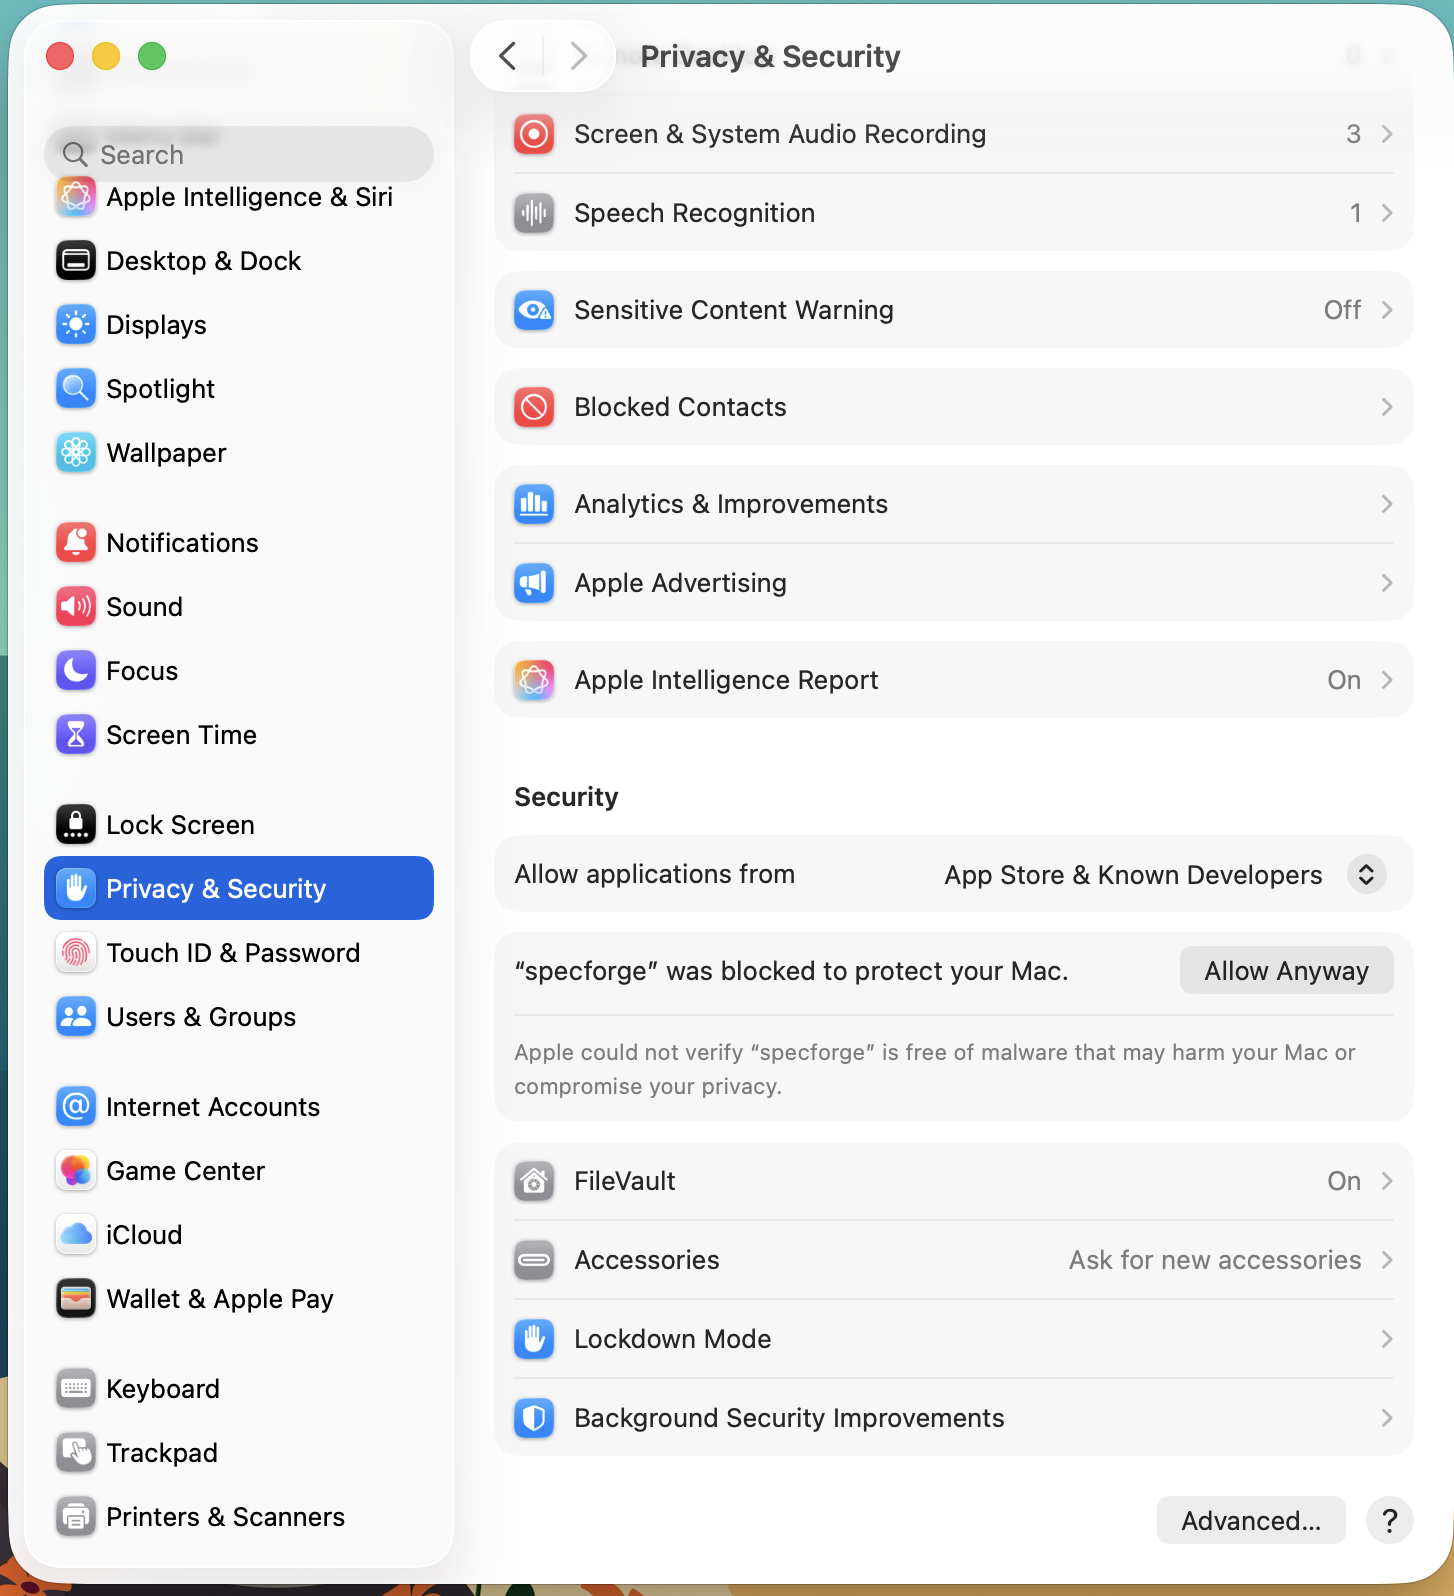Viewport: 1454px width, 1596px height.
Task: Open the Apple Intelligence Report On setting
Action: tap(1344, 680)
